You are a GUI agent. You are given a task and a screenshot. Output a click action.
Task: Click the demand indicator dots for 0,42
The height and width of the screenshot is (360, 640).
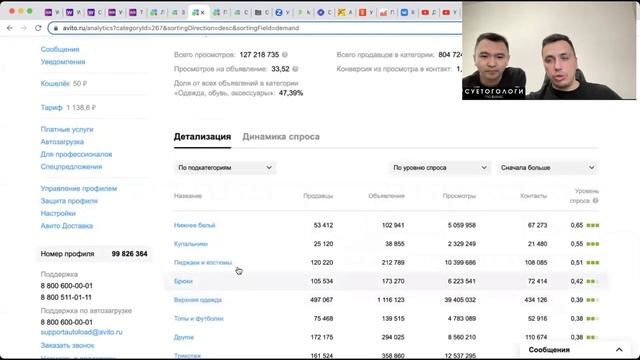coord(593,281)
